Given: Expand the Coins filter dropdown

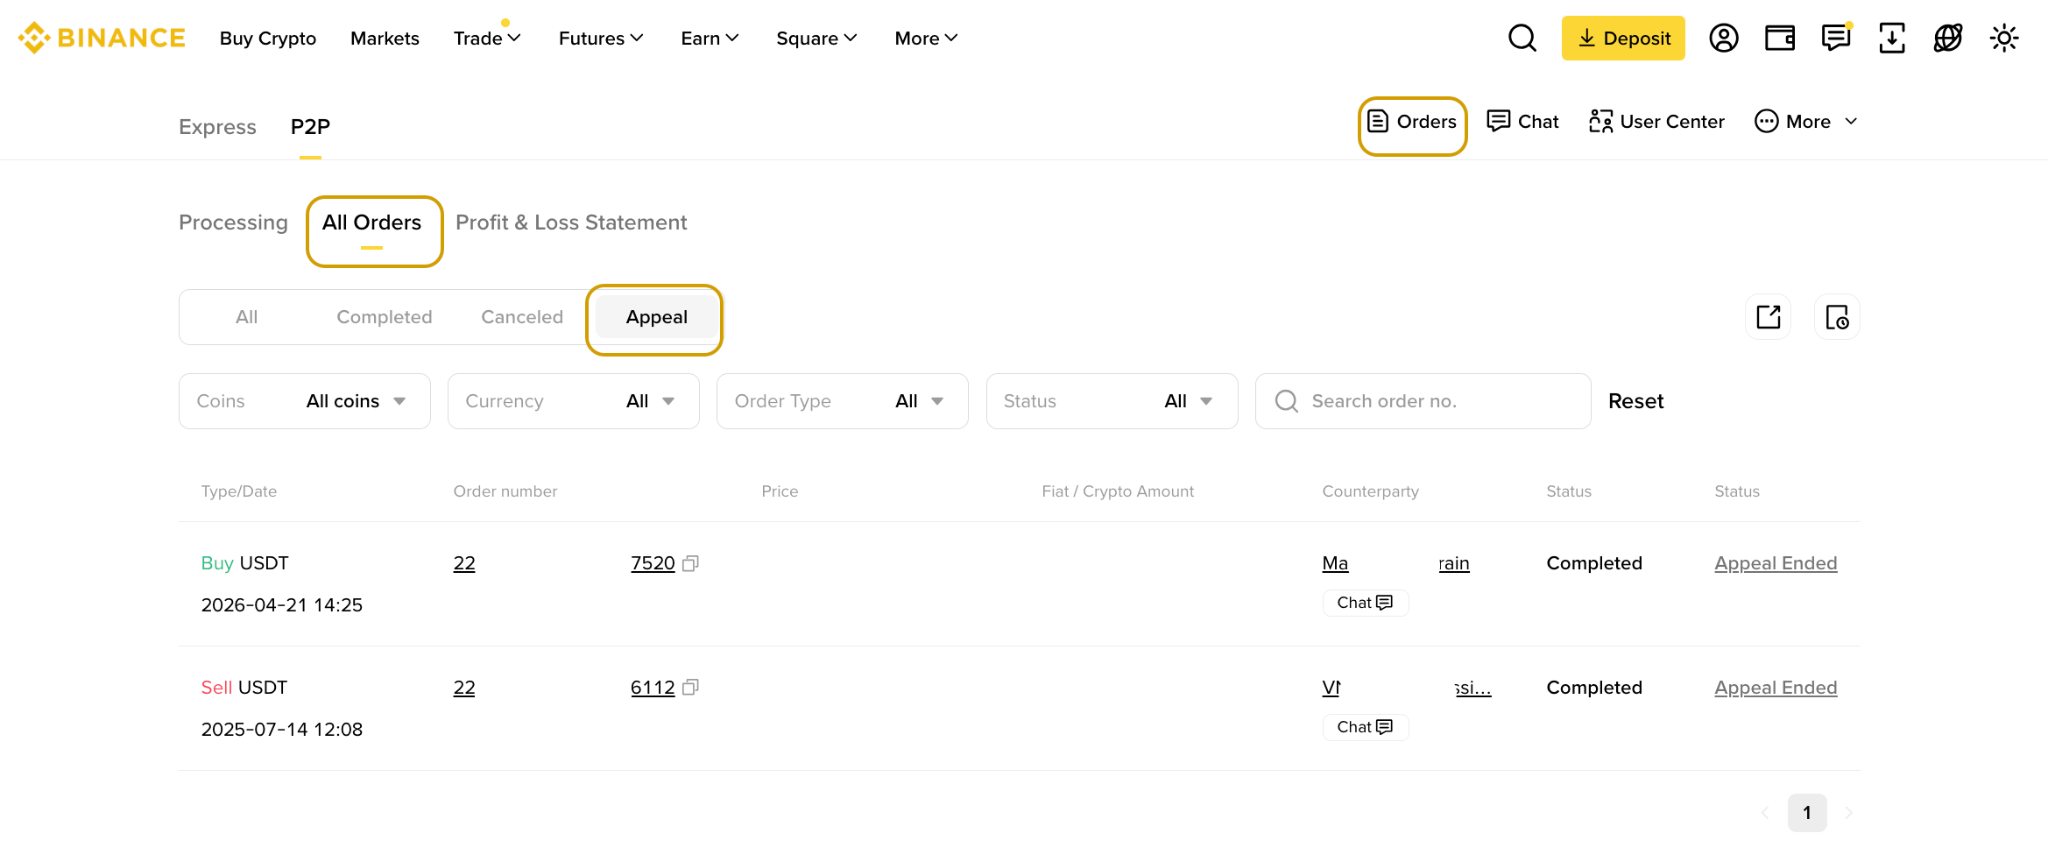Looking at the screenshot, I should pyautogui.click(x=304, y=401).
